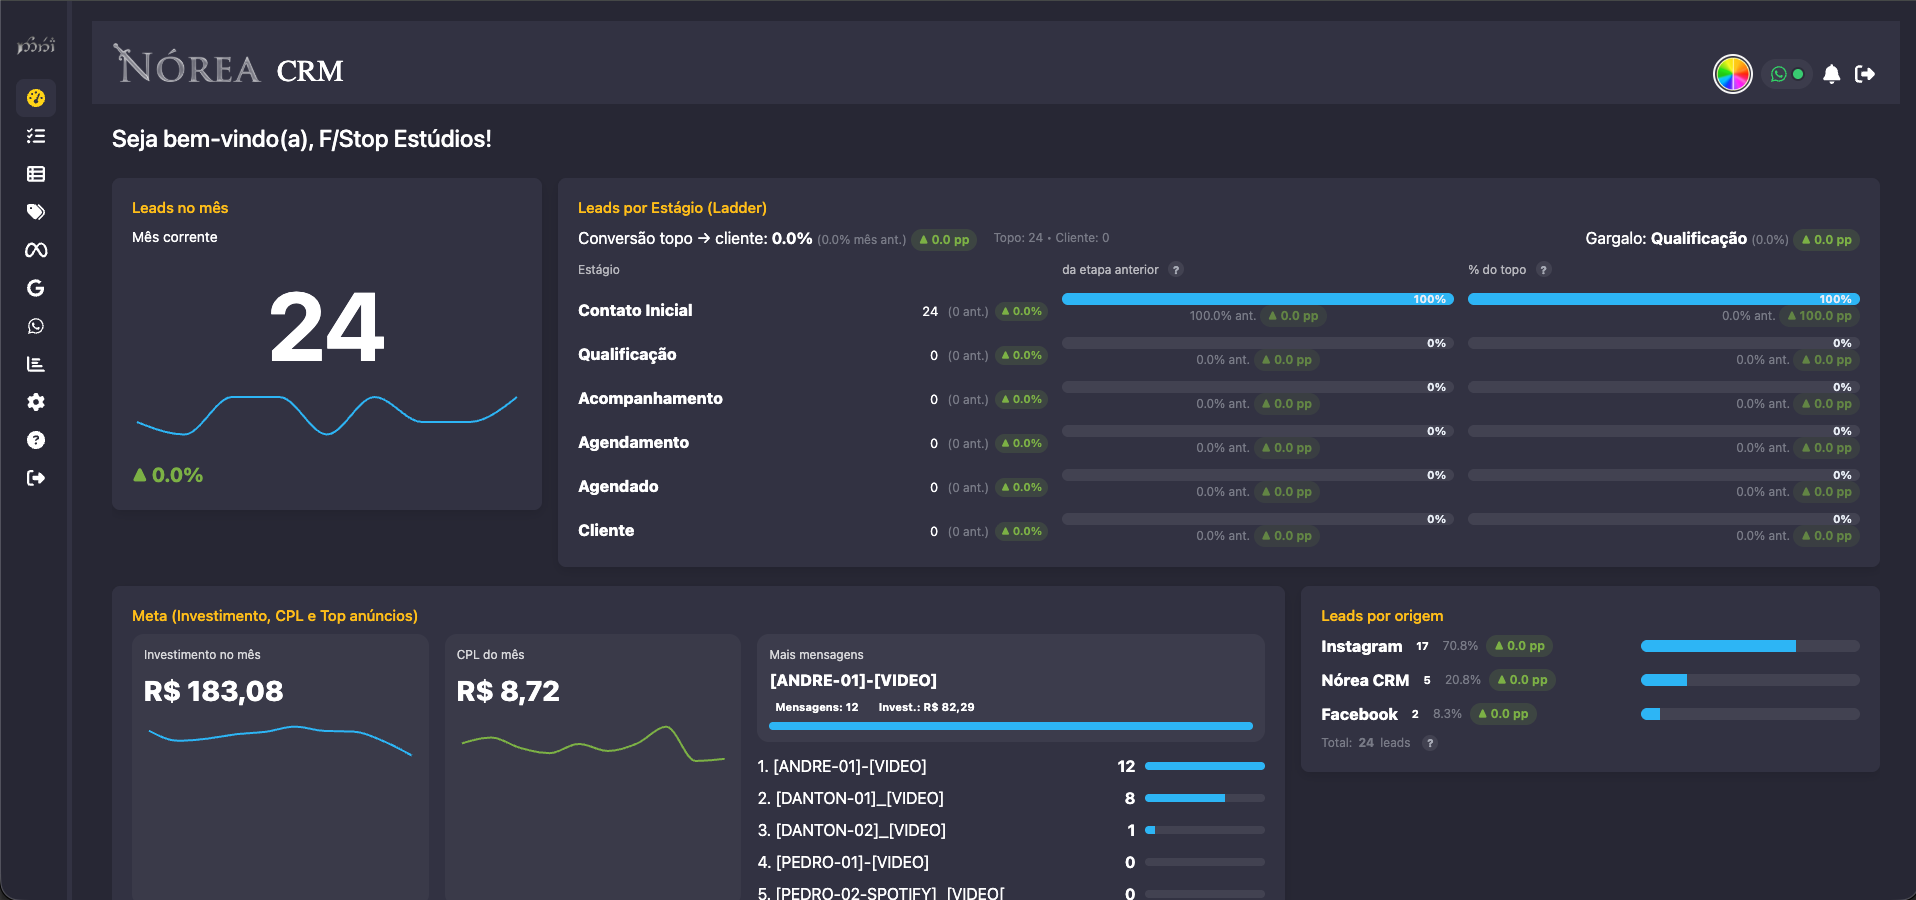Click the logout icon in top header
1916x900 pixels.
coord(1864,74)
